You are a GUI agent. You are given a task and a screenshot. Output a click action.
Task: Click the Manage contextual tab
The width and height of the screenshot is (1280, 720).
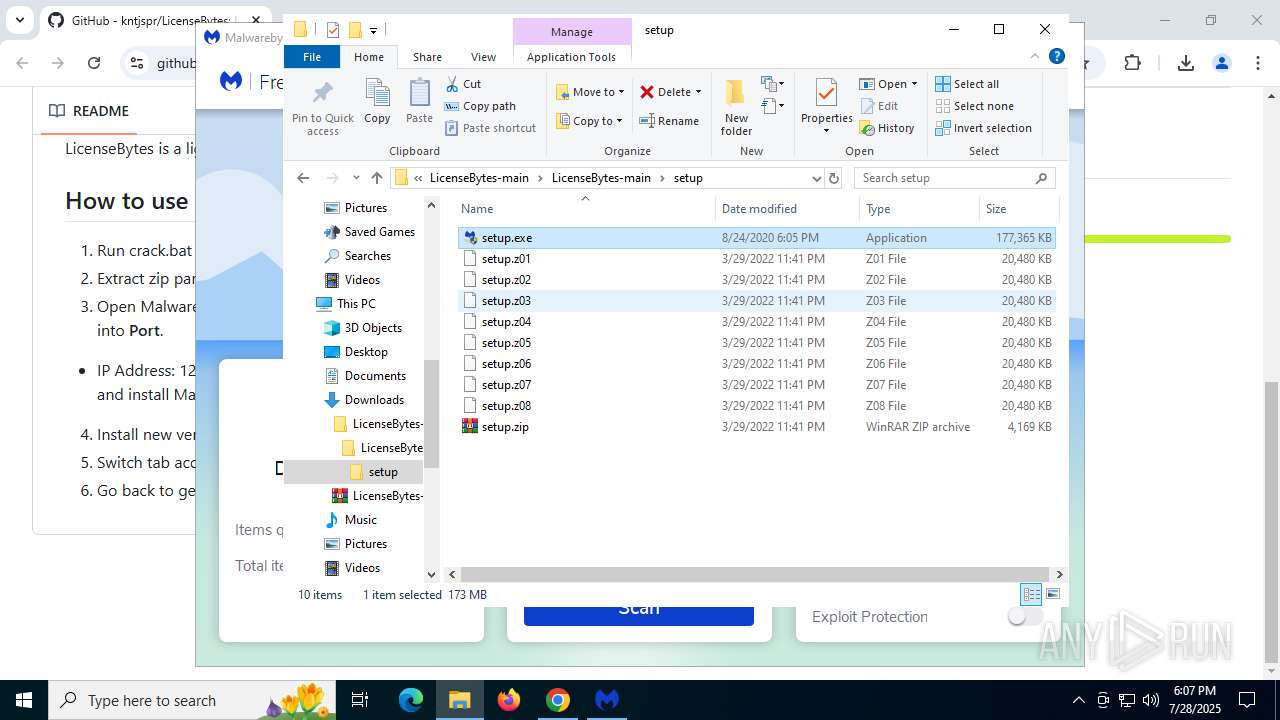click(x=572, y=32)
